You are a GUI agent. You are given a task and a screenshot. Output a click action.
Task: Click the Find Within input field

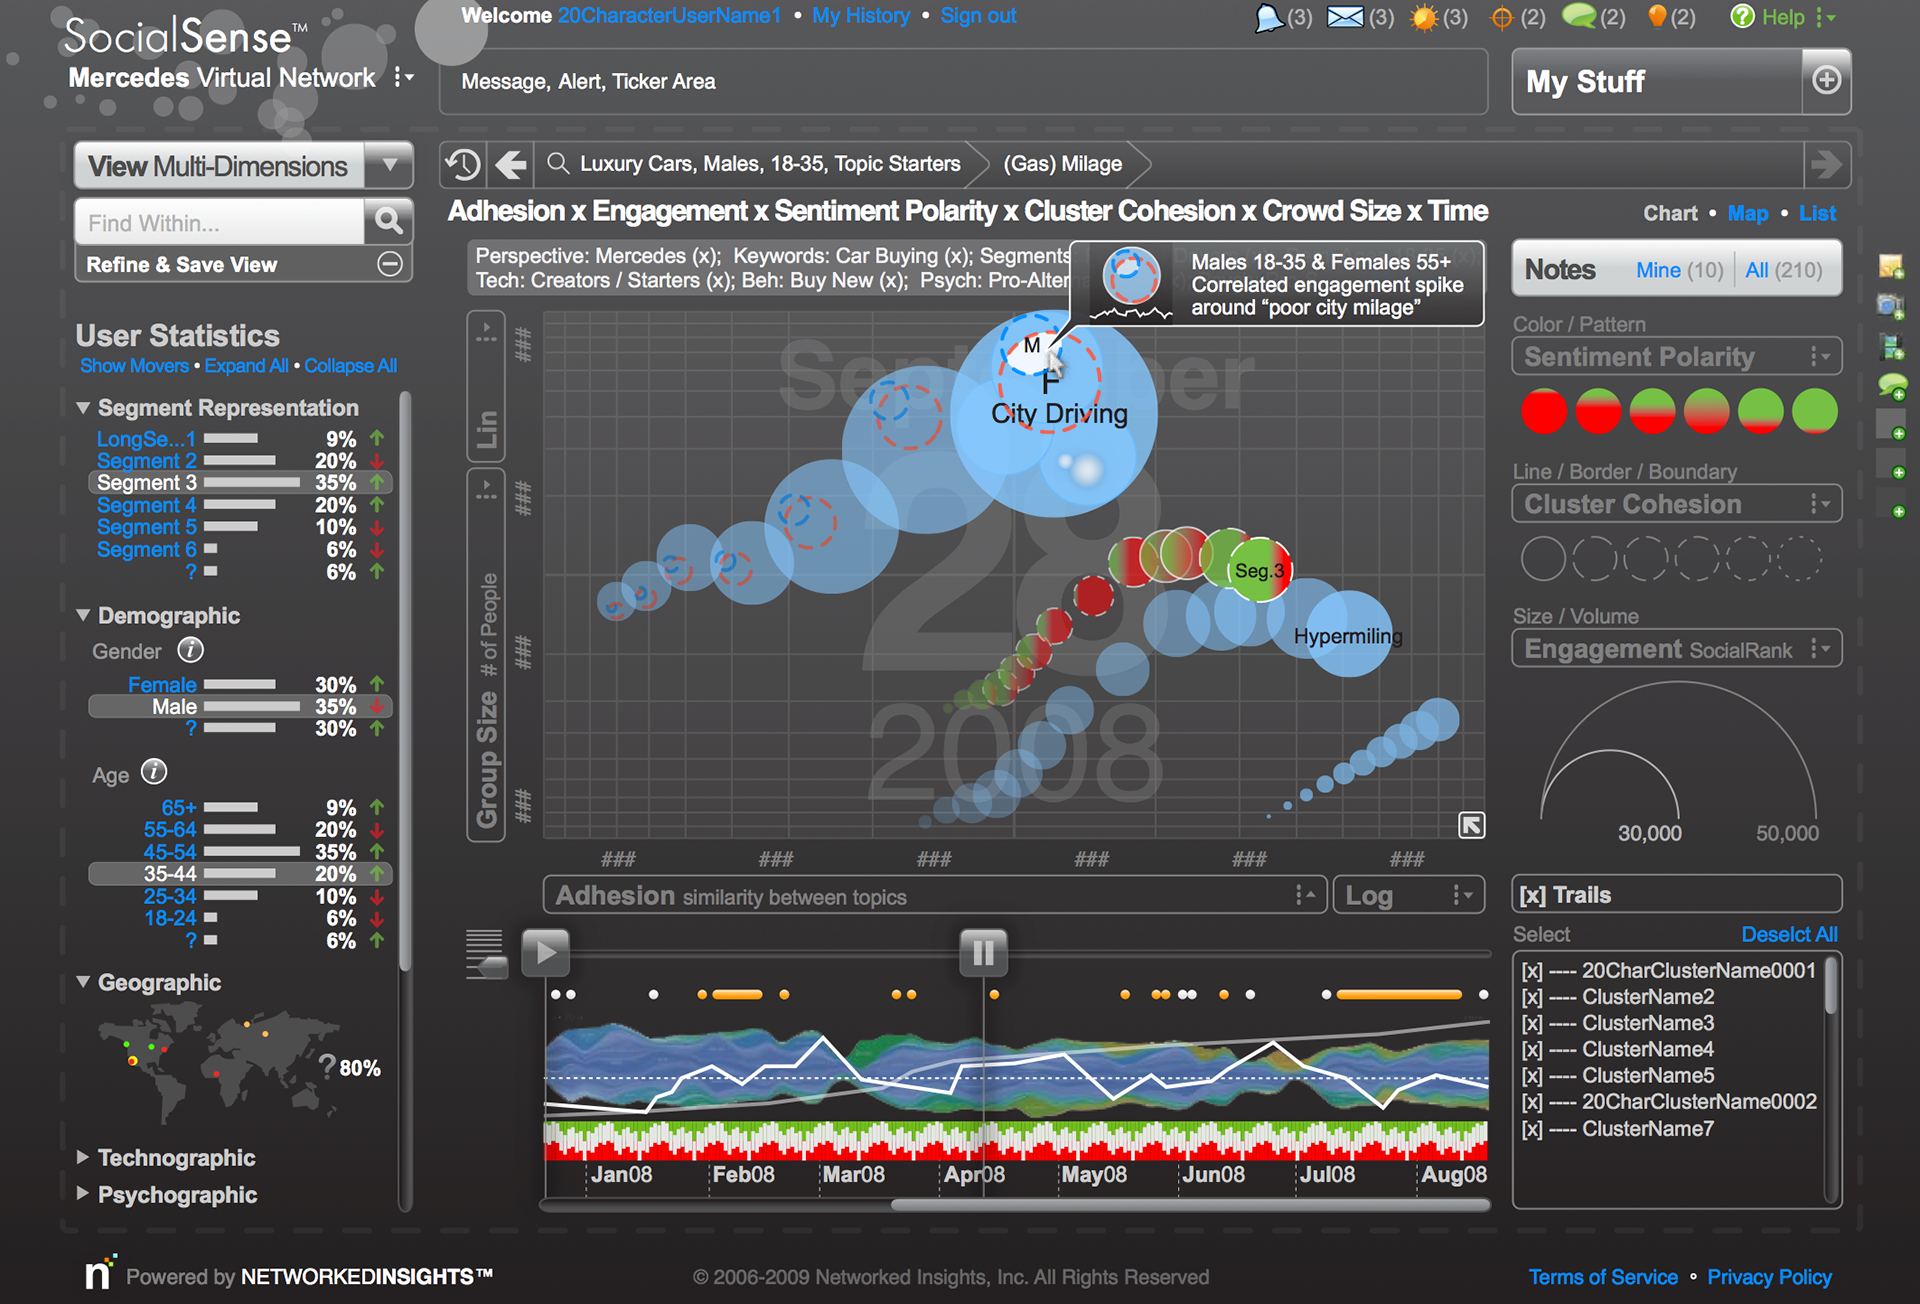[x=220, y=222]
